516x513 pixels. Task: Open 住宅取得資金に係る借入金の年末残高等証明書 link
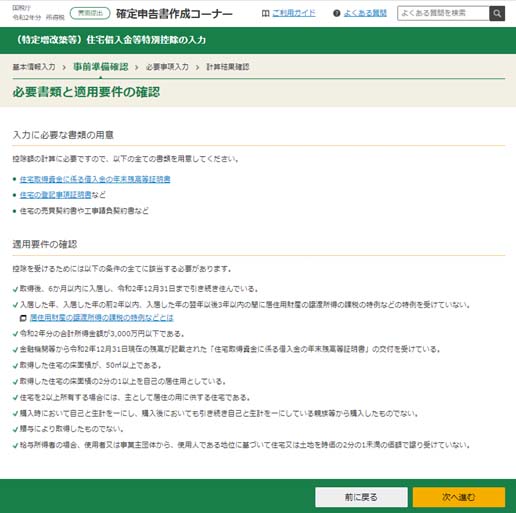point(95,179)
